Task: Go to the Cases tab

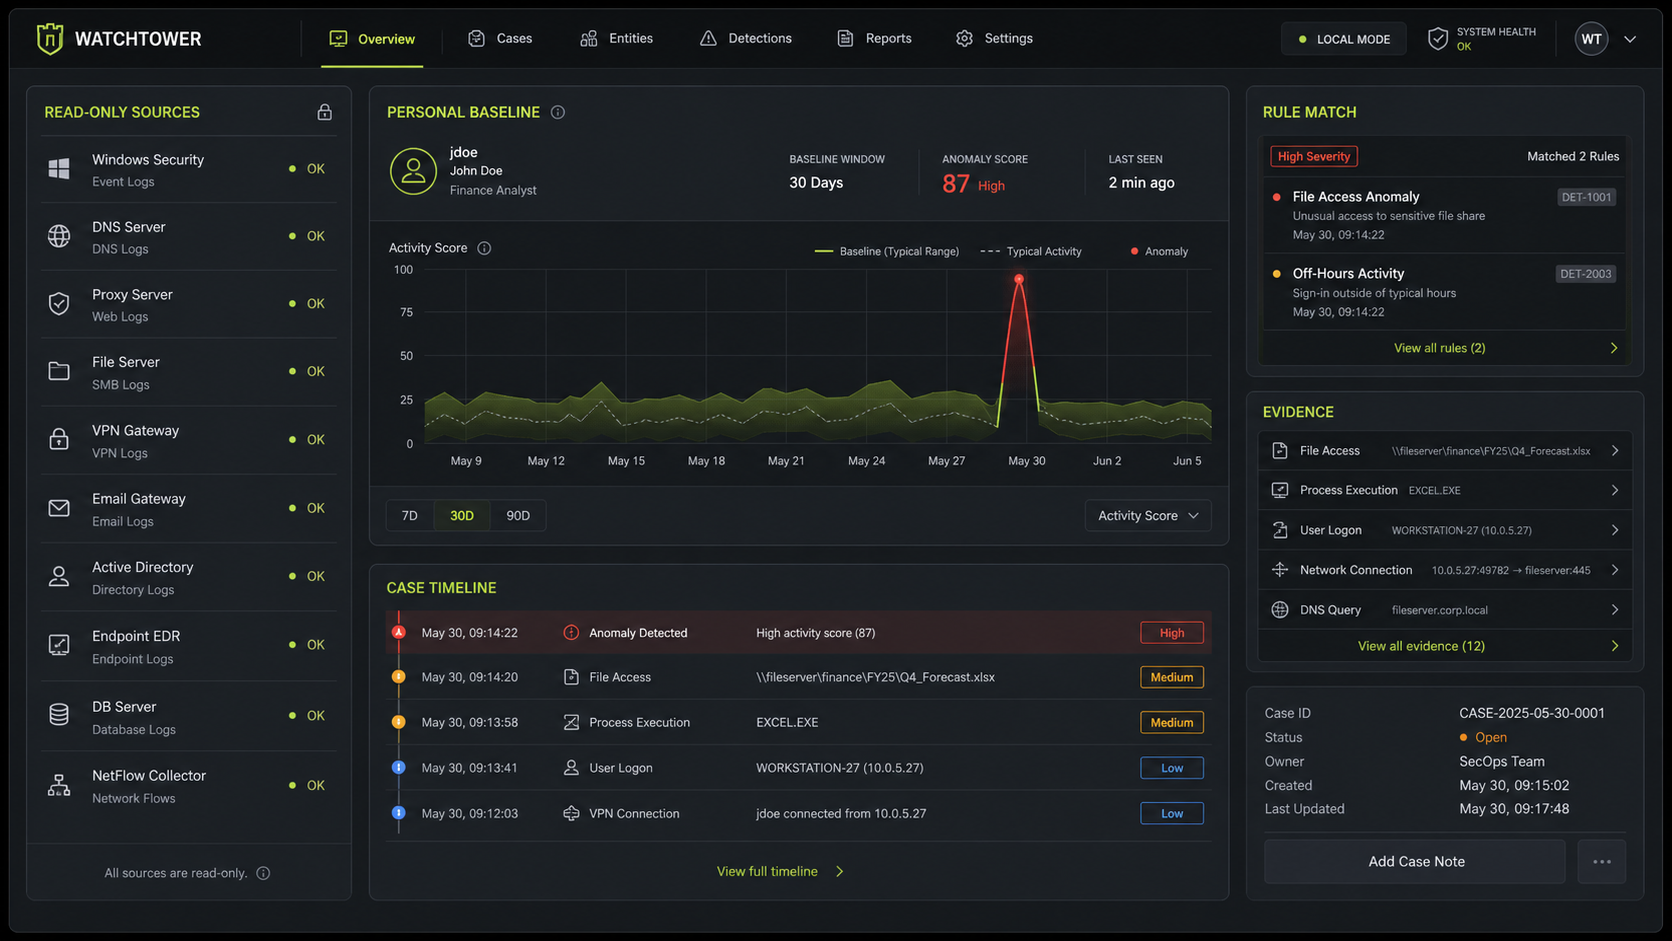Action: 500,38
